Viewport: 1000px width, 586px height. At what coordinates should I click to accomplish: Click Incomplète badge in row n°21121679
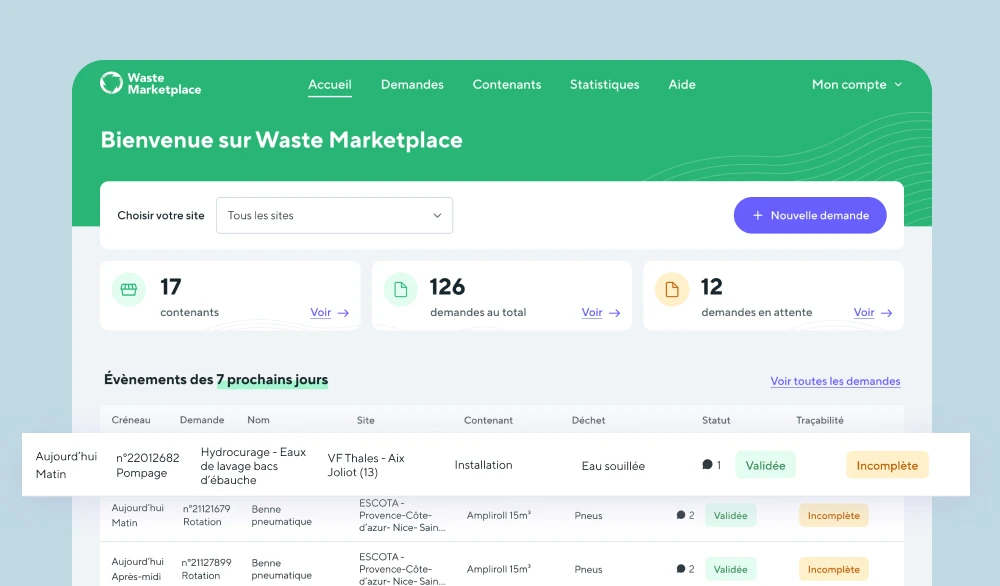(834, 515)
